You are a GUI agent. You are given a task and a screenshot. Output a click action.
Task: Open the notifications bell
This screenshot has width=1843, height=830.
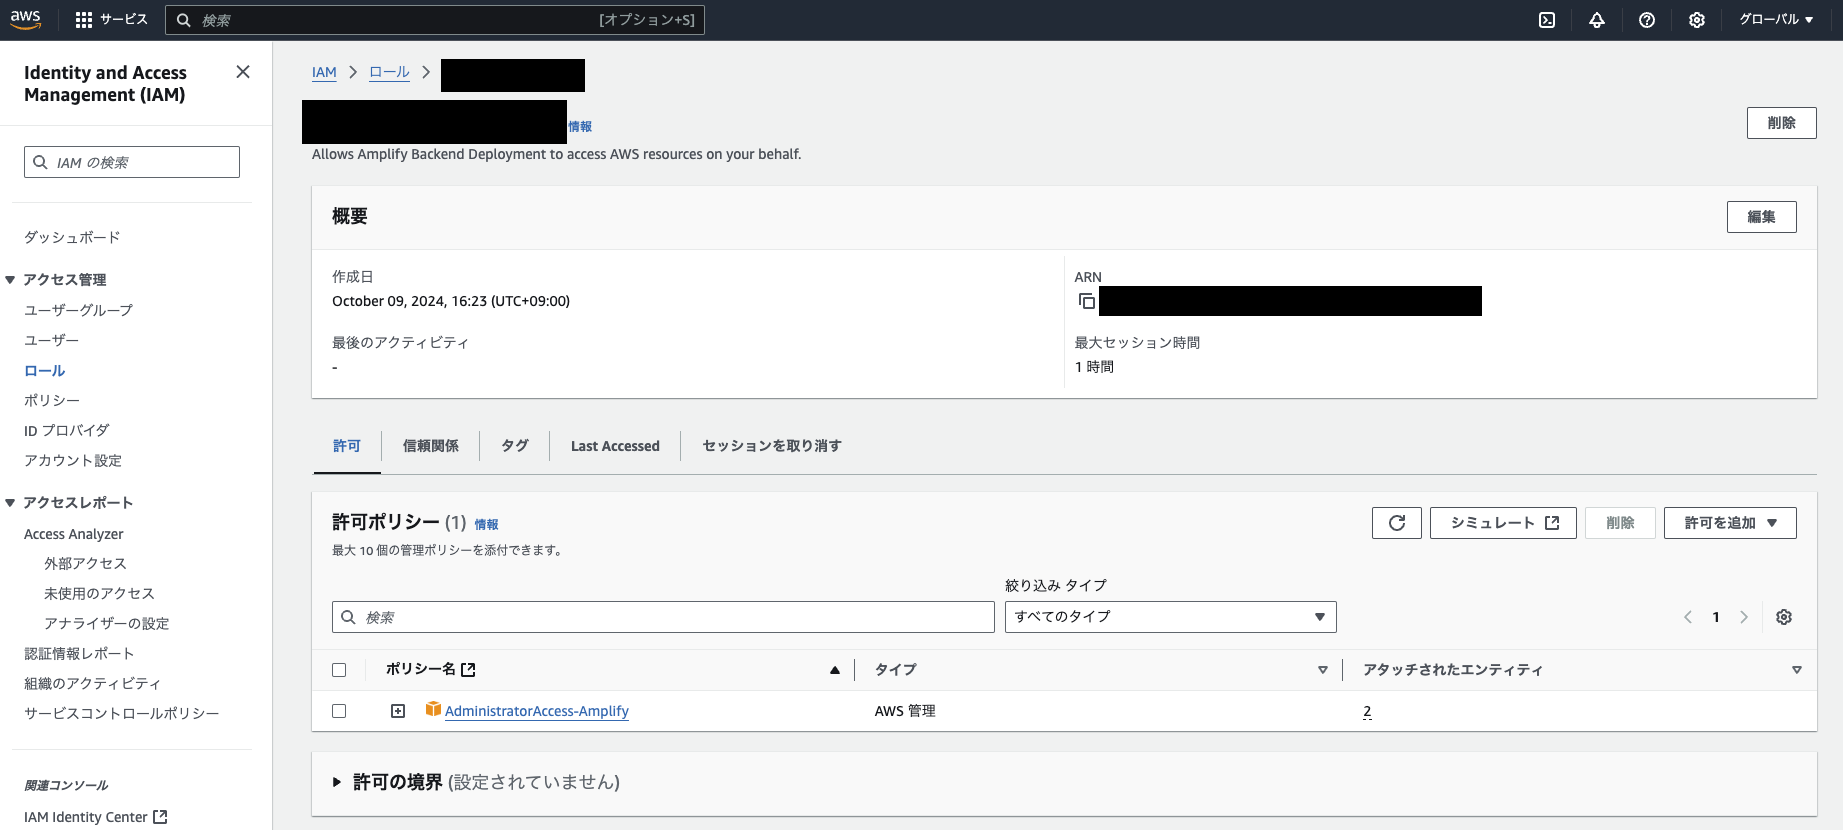point(1597,20)
